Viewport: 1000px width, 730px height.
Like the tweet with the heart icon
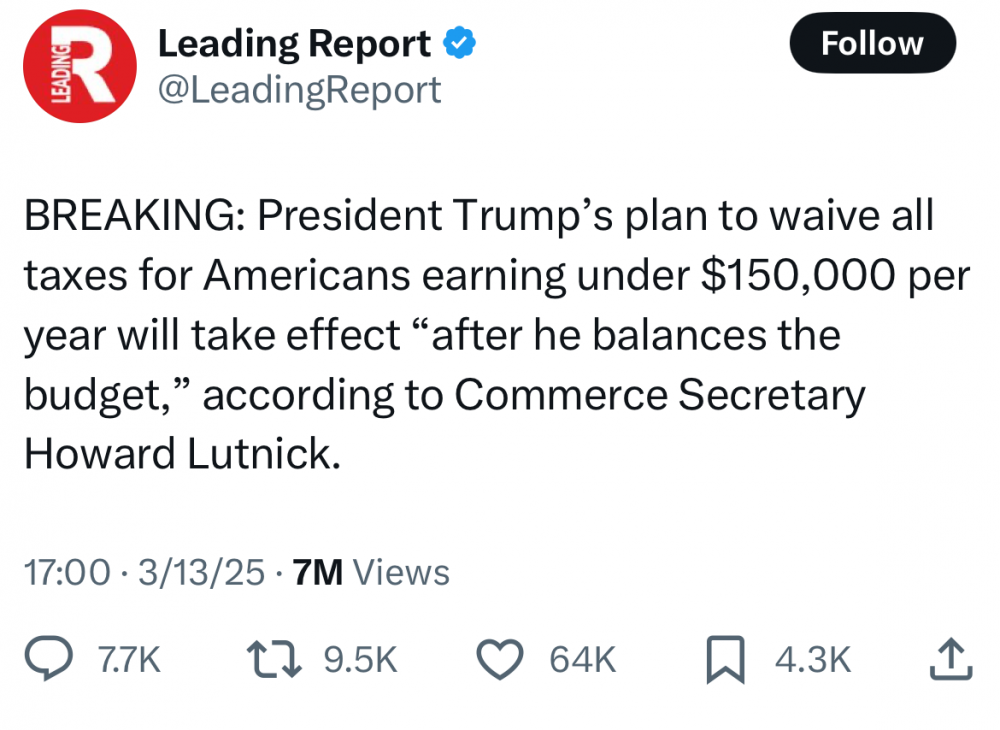(x=501, y=659)
